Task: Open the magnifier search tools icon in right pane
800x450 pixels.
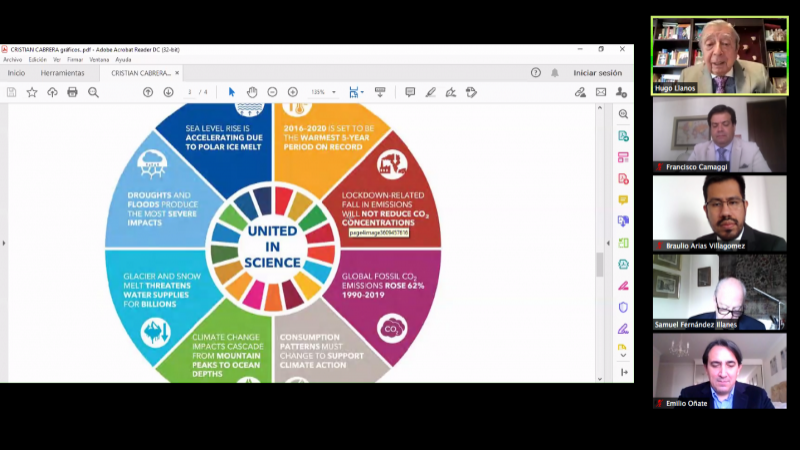Action: (x=623, y=114)
